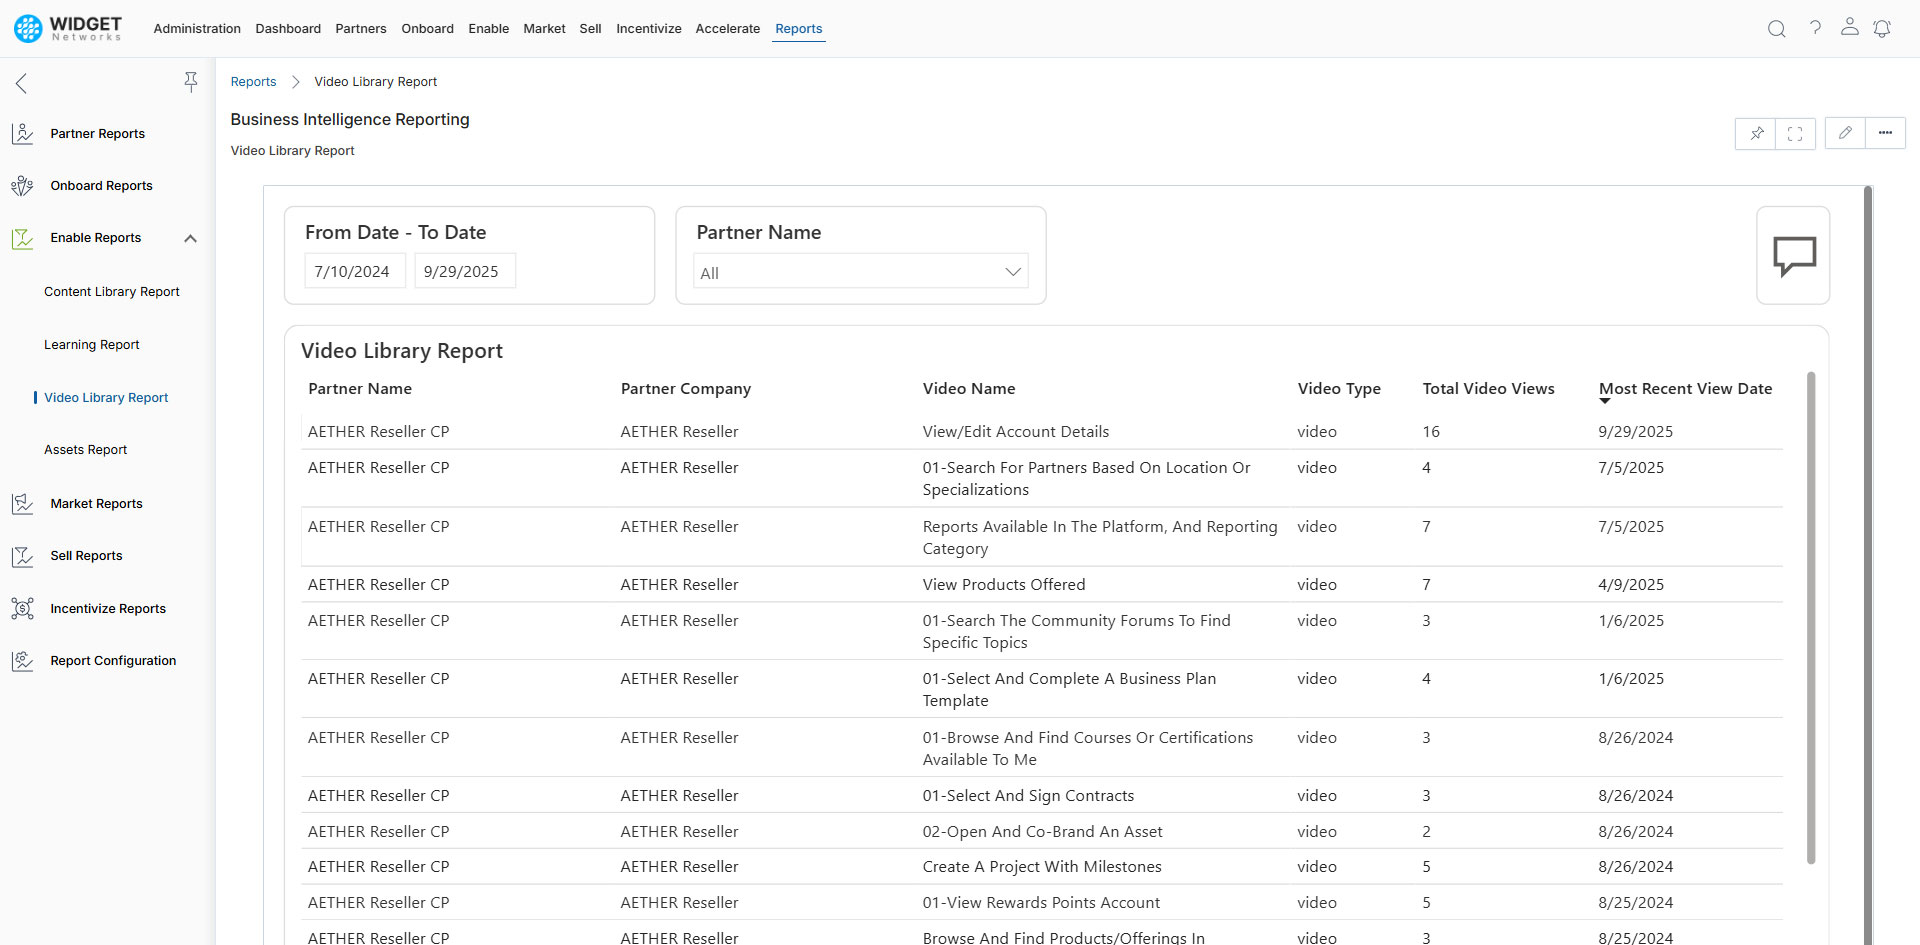Click the pencil edit report icon
The height and width of the screenshot is (945, 1920).
(1845, 133)
